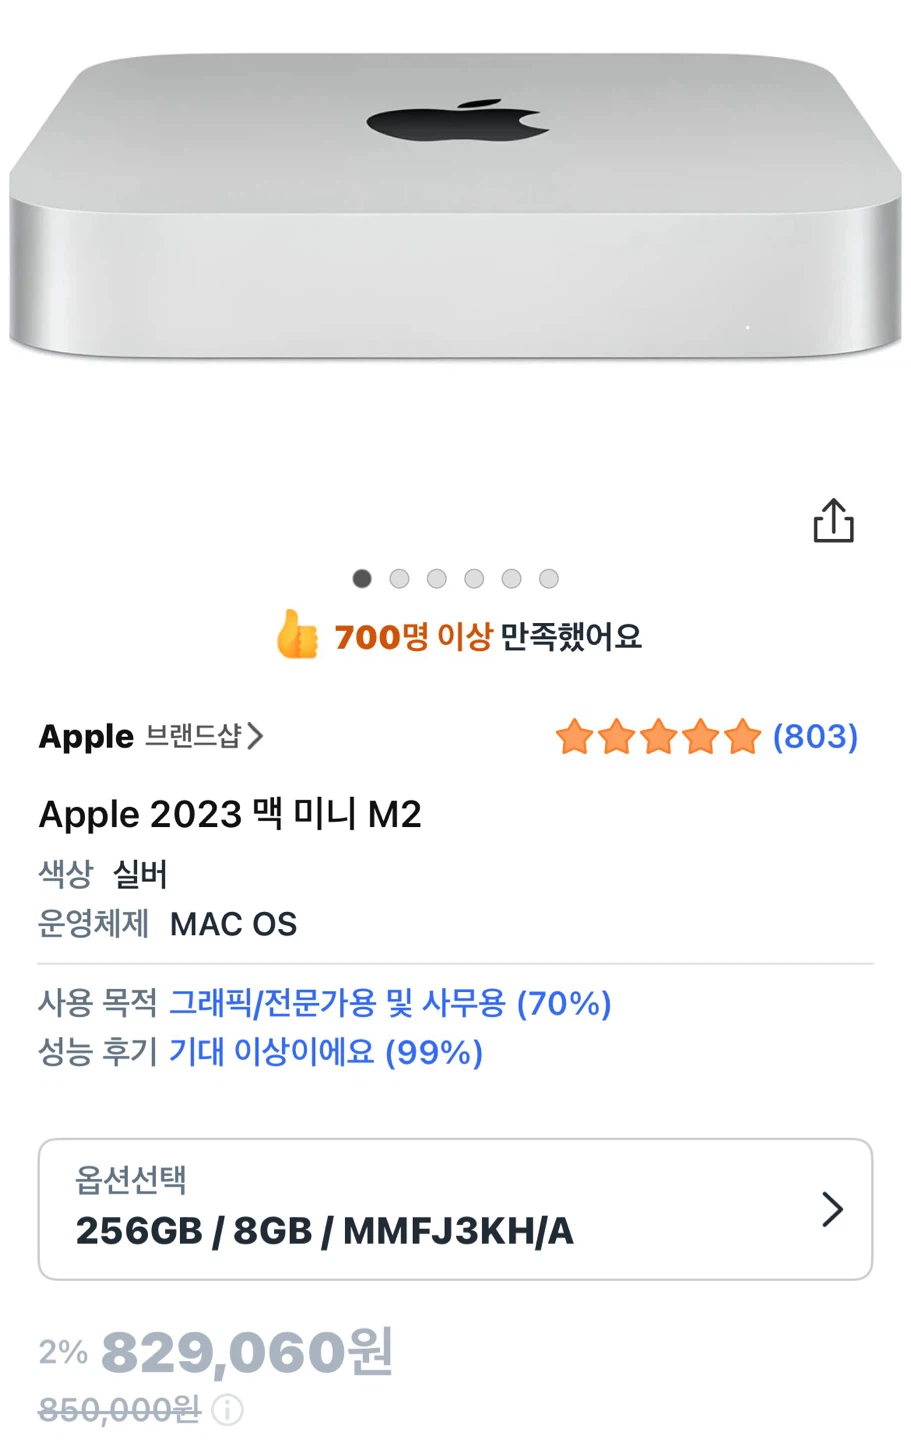Click the five-star rating icons
Image resolution: width=911 pixels, height=1440 pixels.
point(658,737)
